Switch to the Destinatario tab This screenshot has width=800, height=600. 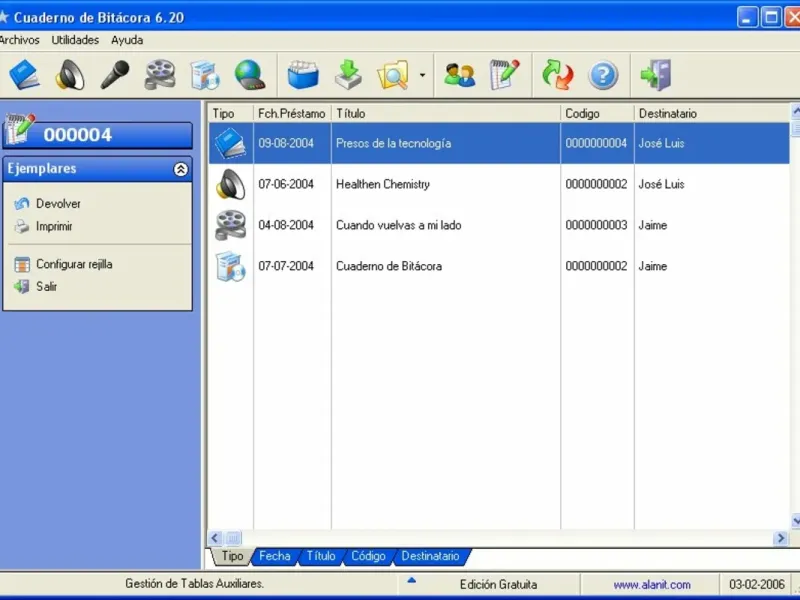430,556
